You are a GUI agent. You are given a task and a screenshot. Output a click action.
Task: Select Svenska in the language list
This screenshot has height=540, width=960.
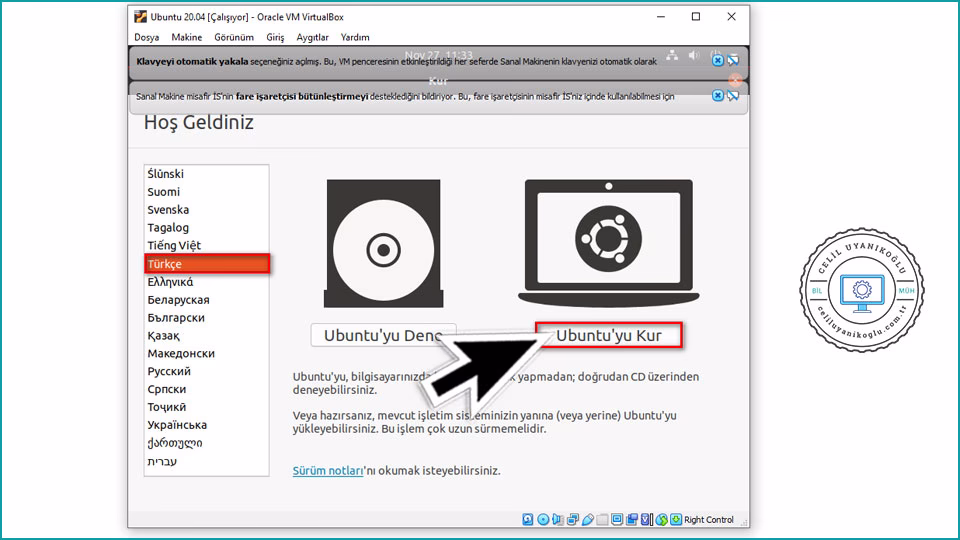(x=206, y=209)
